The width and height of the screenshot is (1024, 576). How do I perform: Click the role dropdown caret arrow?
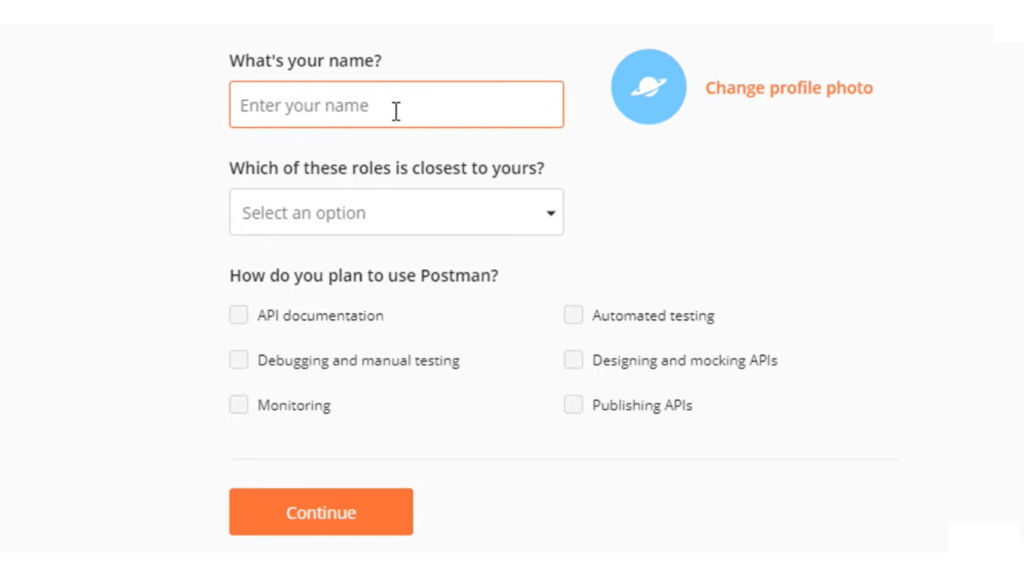[550, 213]
